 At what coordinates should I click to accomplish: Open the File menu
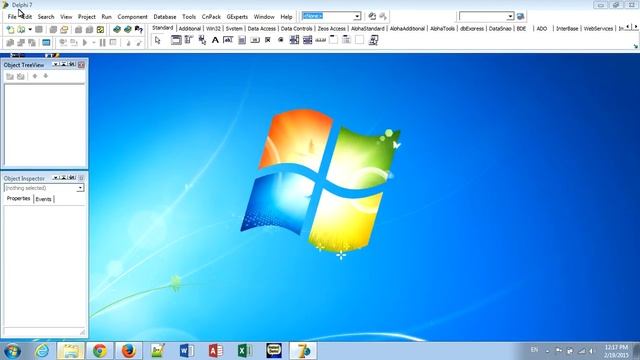(x=12, y=17)
